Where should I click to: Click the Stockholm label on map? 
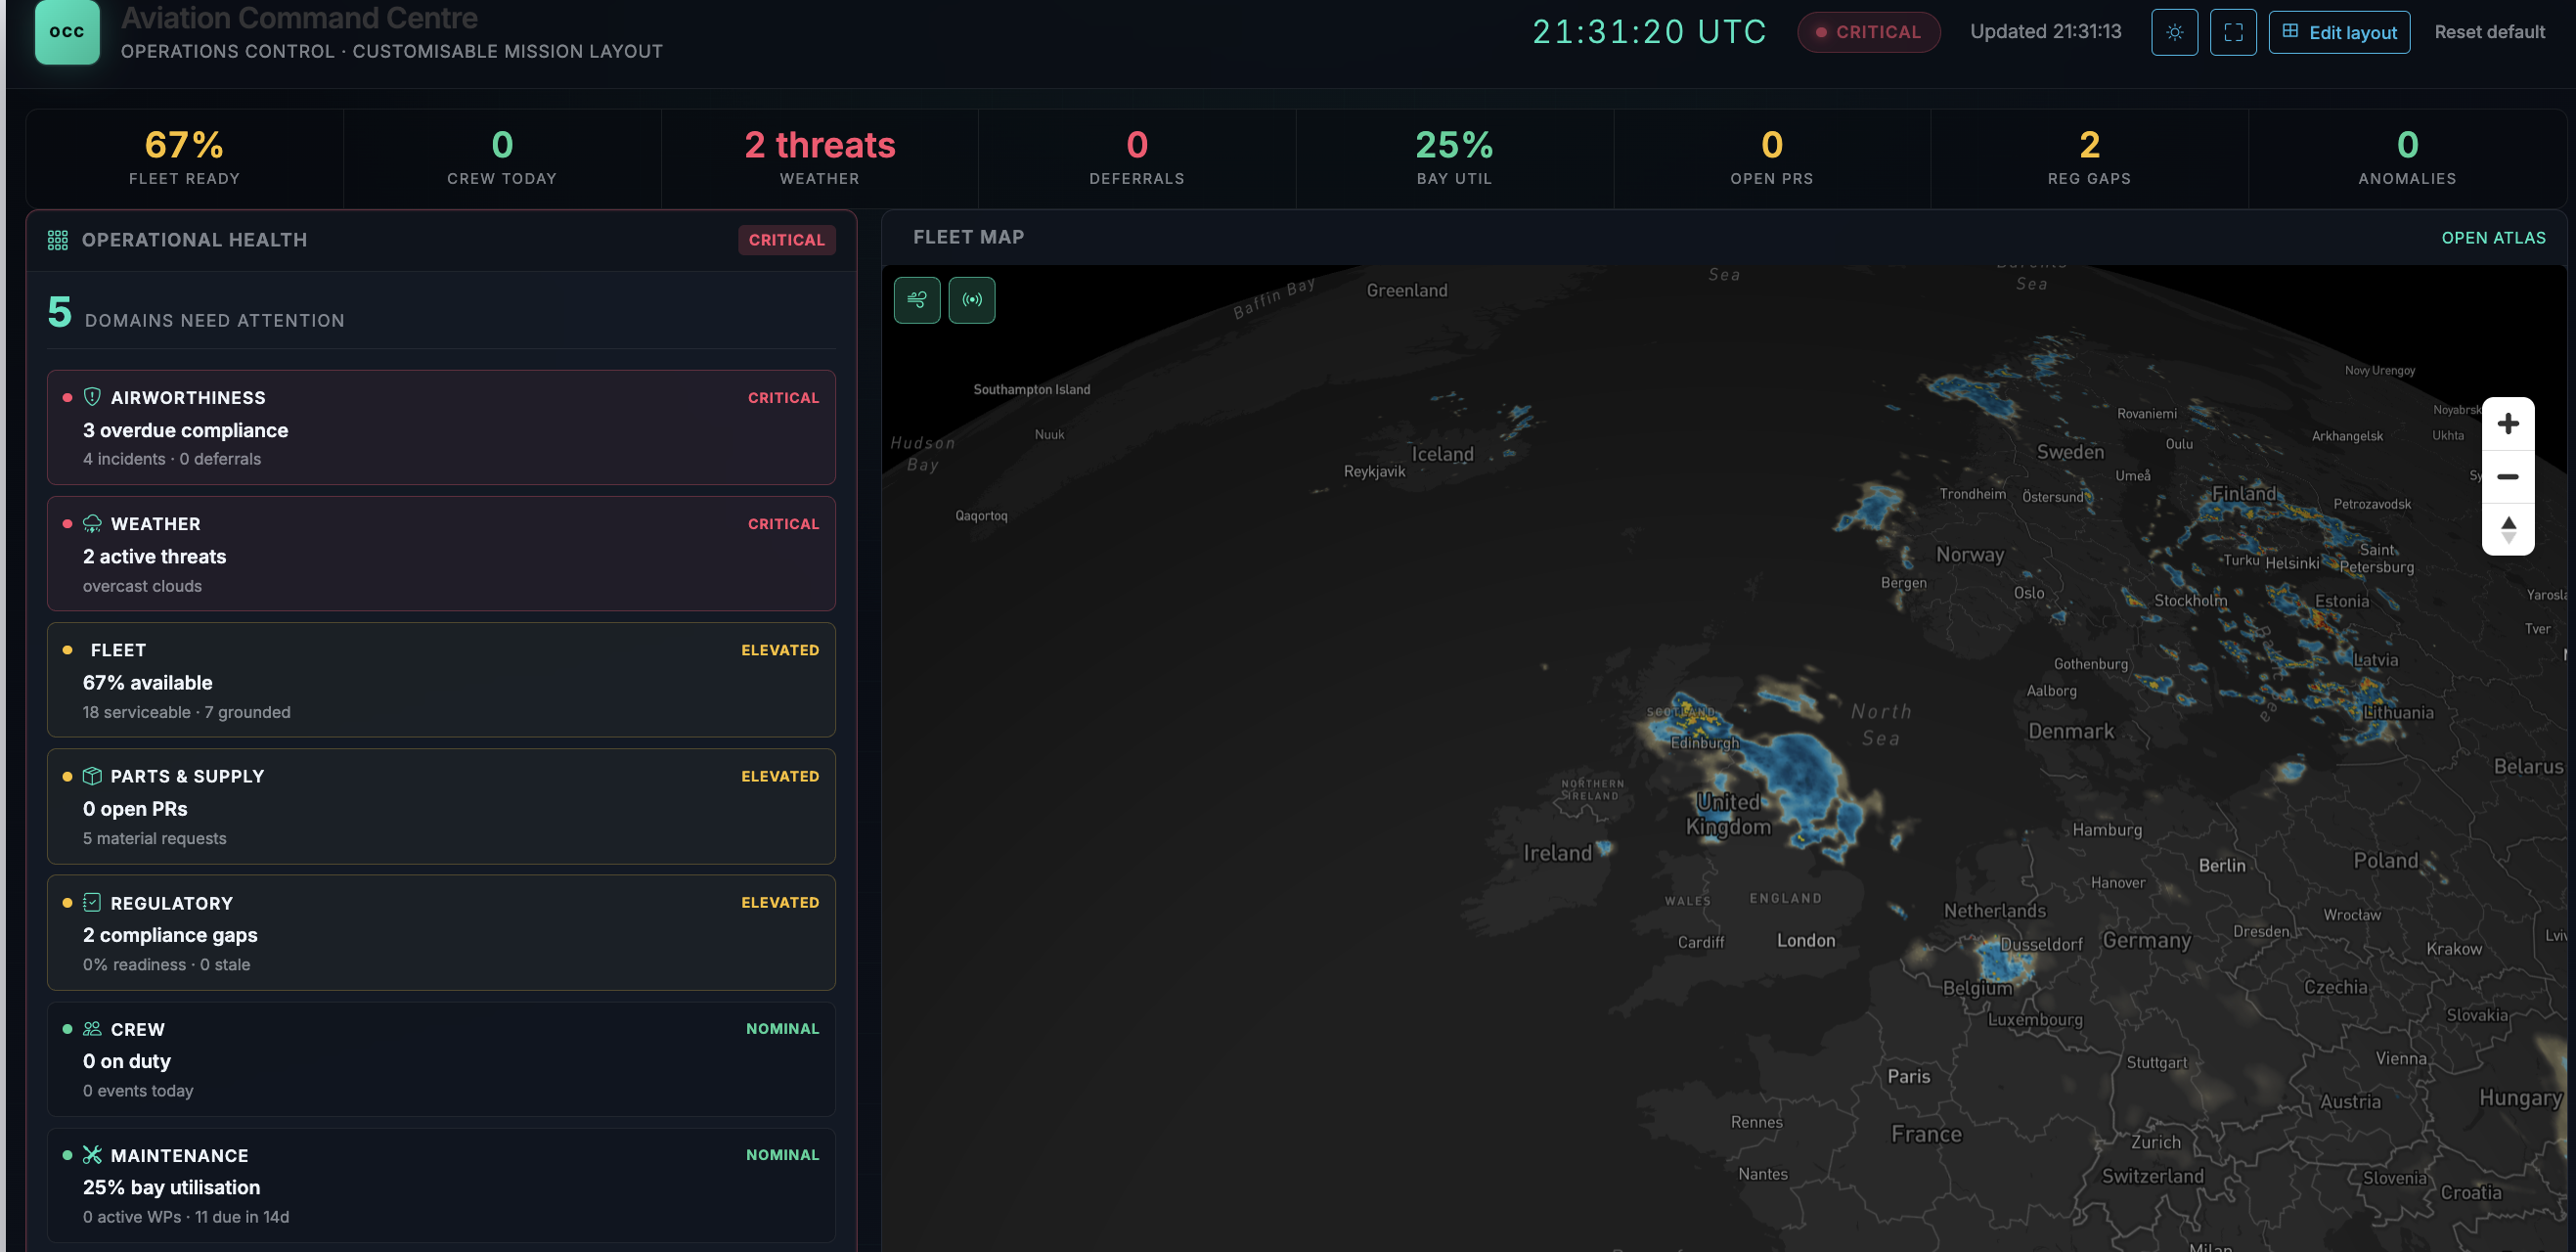pyautogui.click(x=2190, y=601)
